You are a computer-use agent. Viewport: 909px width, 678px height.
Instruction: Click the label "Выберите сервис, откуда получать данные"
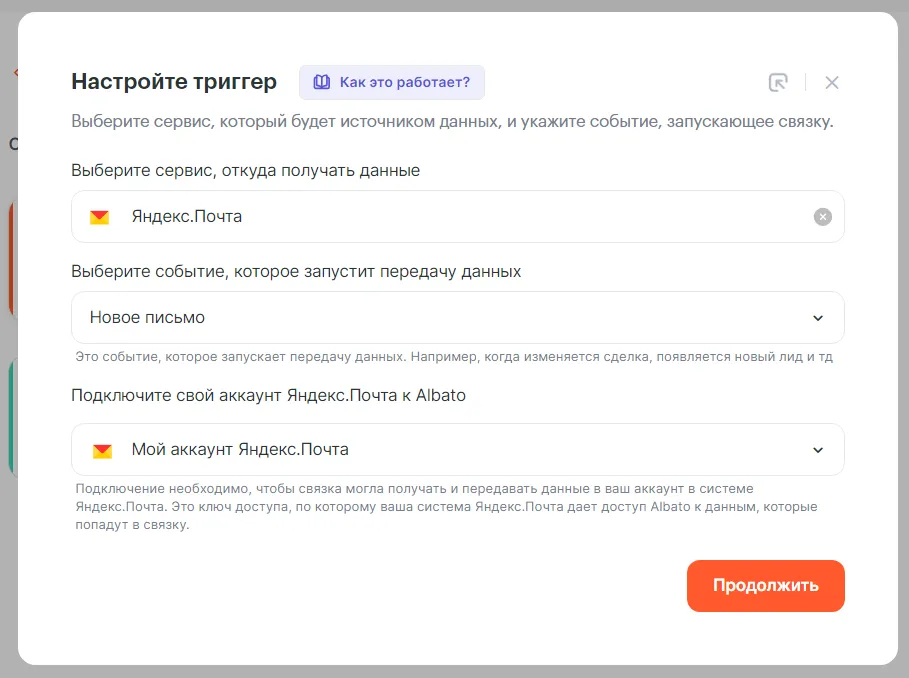[x=245, y=170]
